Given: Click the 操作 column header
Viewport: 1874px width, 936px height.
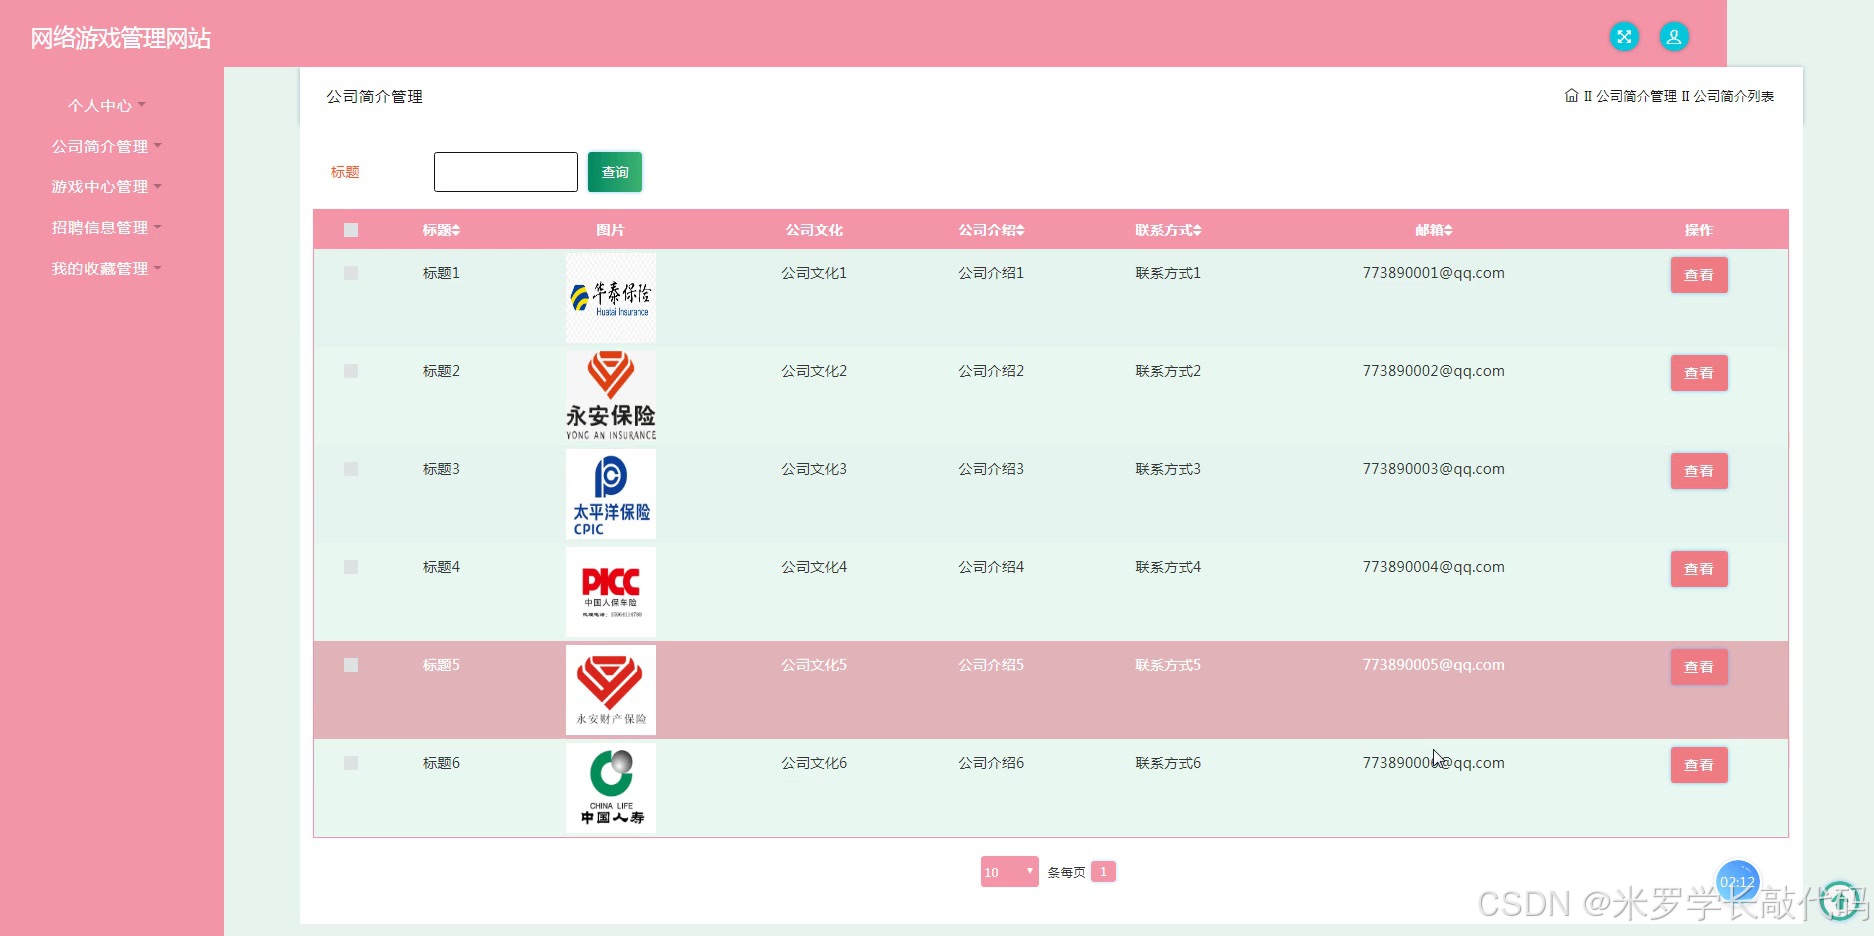Looking at the screenshot, I should click(1699, 230).
